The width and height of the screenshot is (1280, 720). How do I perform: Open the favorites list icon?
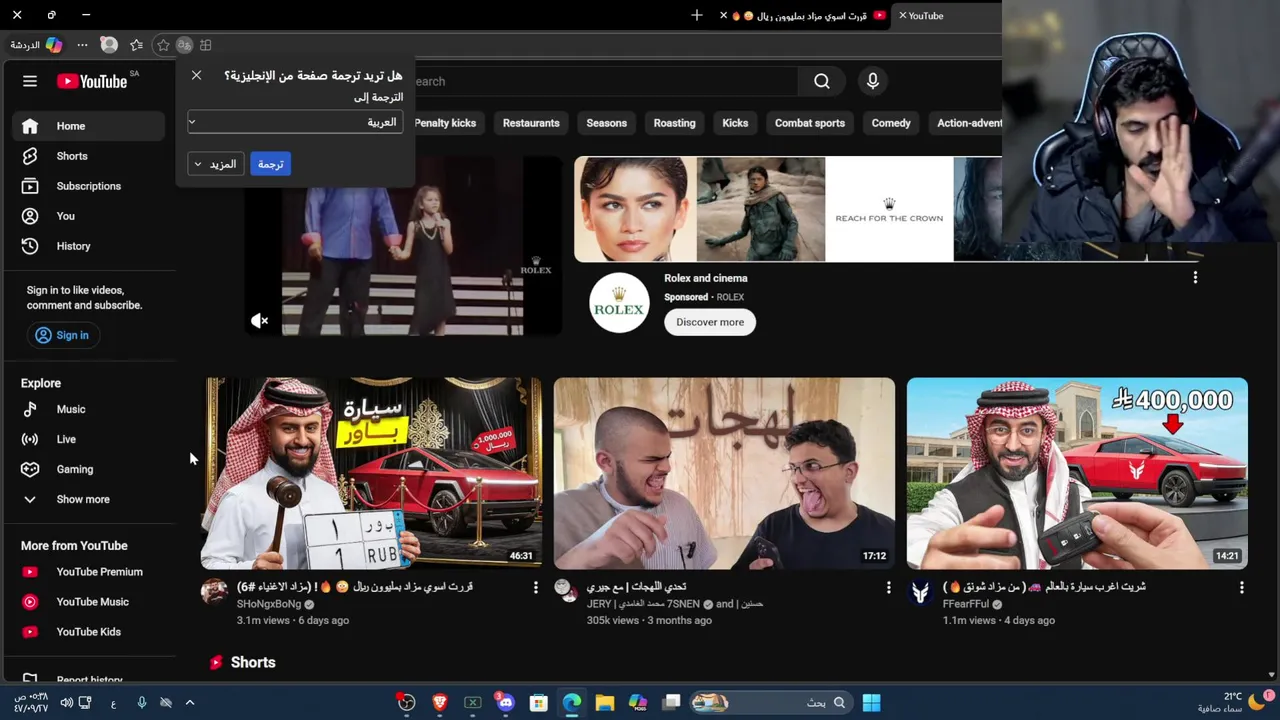coord(136,45)
